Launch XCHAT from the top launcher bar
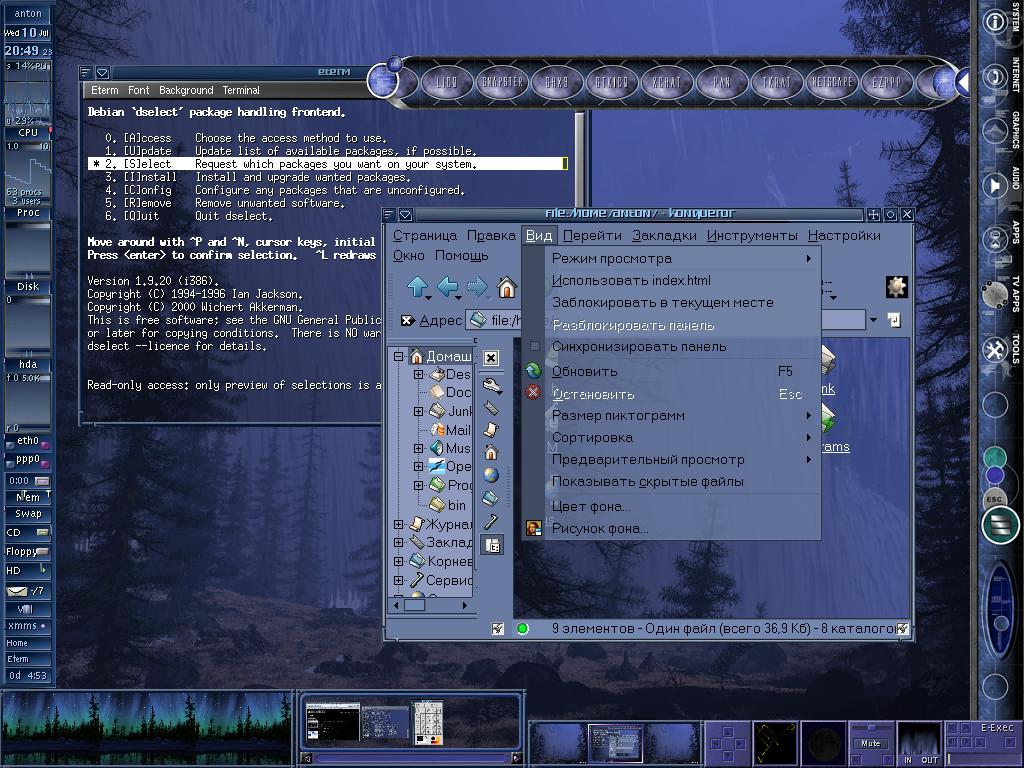 point(666,82)
